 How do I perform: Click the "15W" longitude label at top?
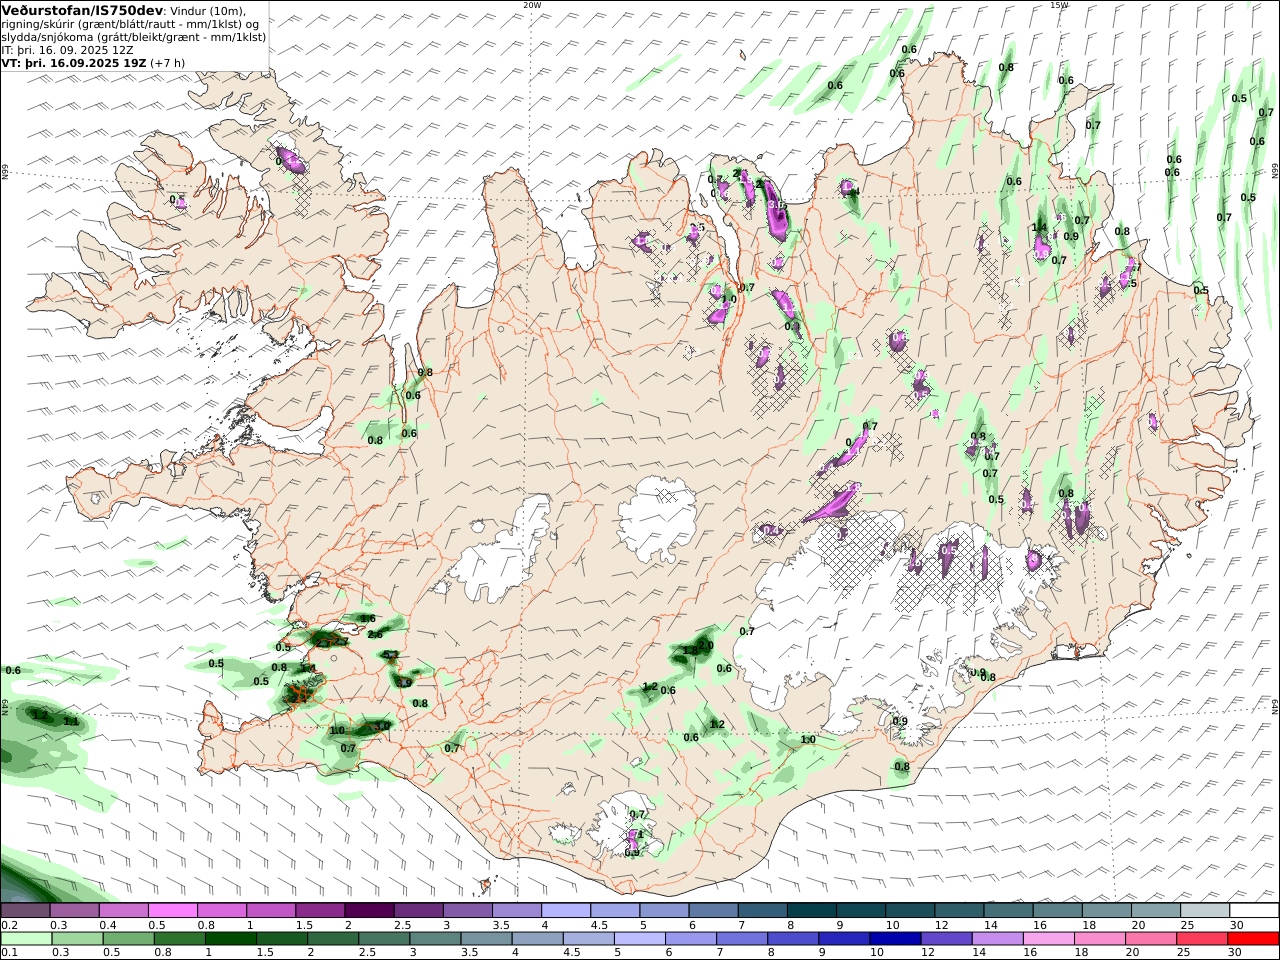coord(1058,5)
